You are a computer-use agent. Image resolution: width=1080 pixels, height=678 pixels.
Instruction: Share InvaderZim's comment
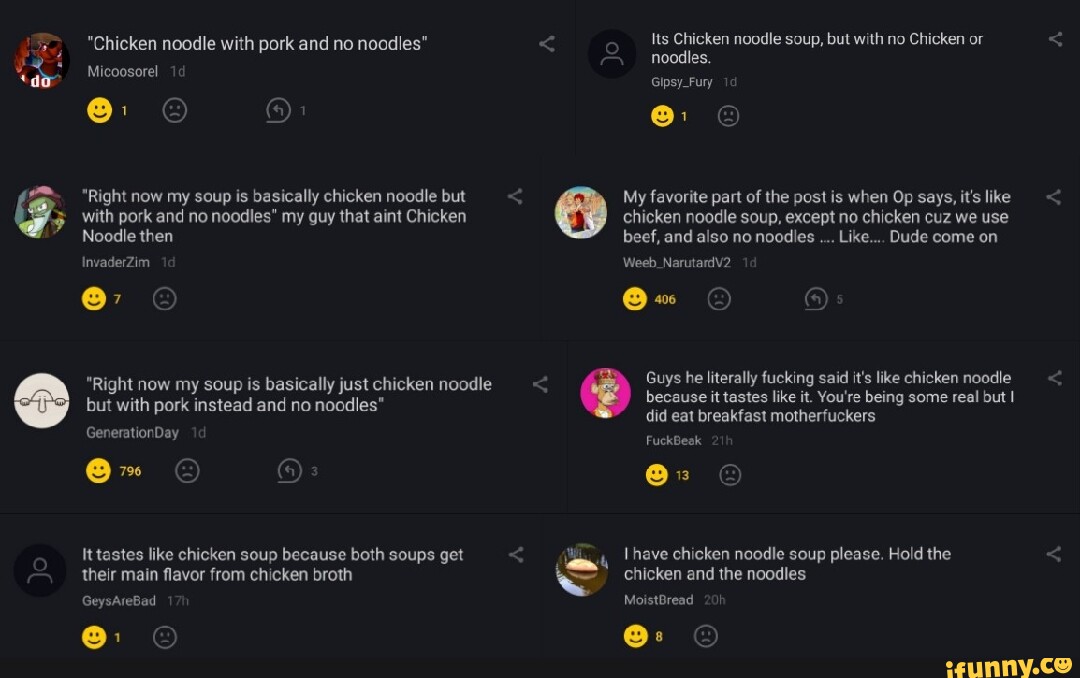pos(515,196)
